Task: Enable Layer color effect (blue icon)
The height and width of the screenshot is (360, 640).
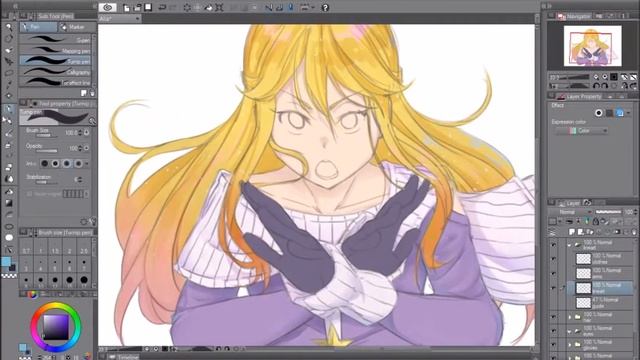Action: pos(620,113)
